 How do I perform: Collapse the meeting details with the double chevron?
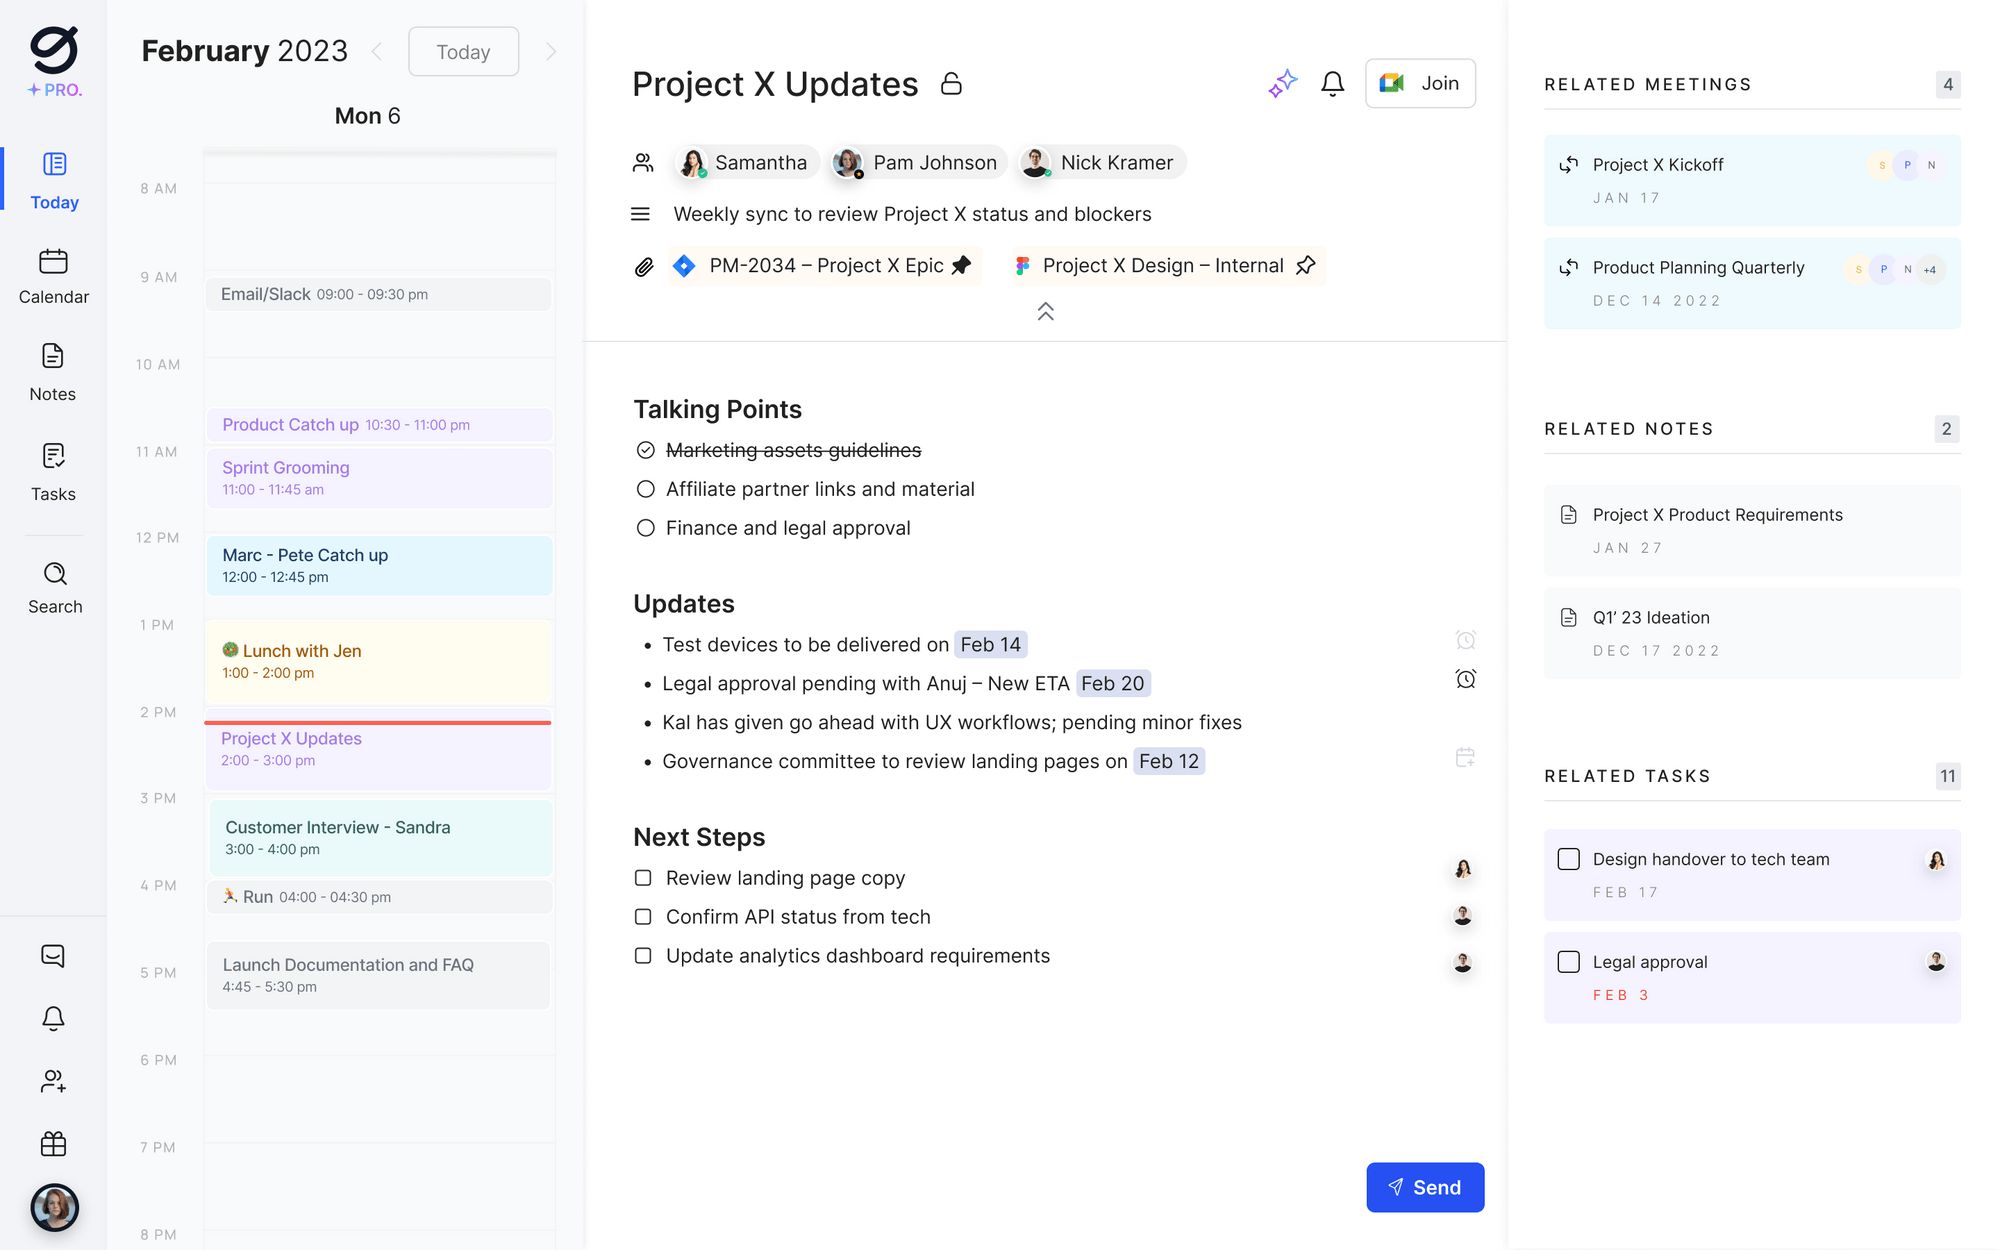point(1046,311)
